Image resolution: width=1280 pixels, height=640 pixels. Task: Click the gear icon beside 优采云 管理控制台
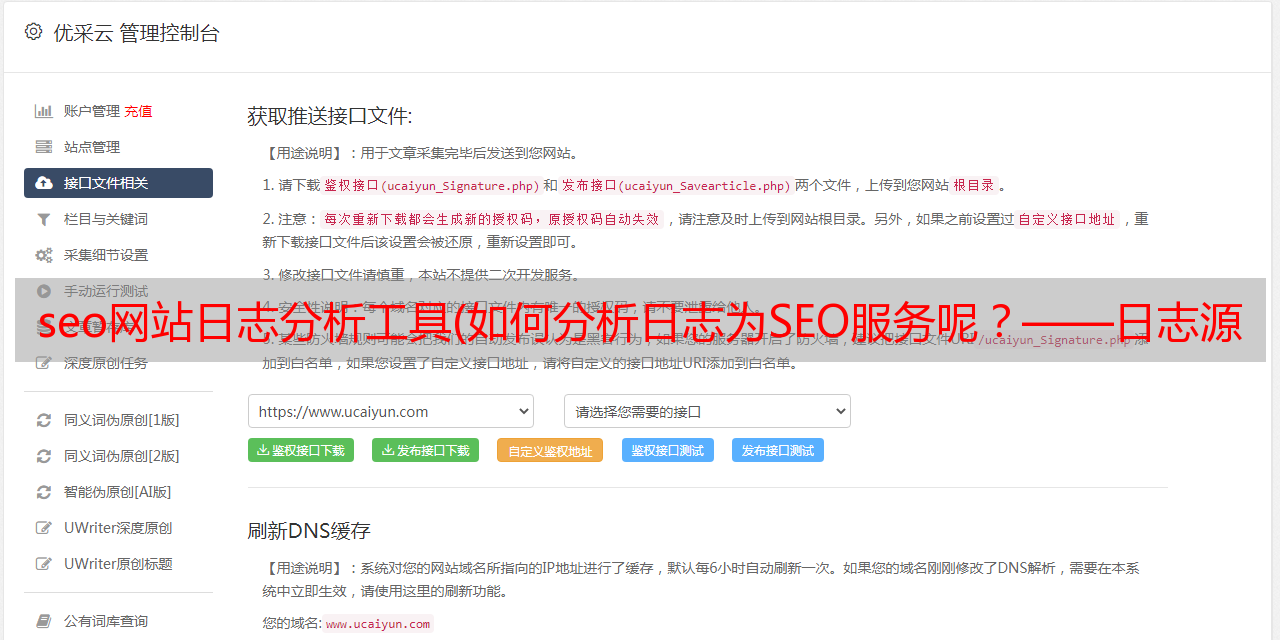click(33, 32)
